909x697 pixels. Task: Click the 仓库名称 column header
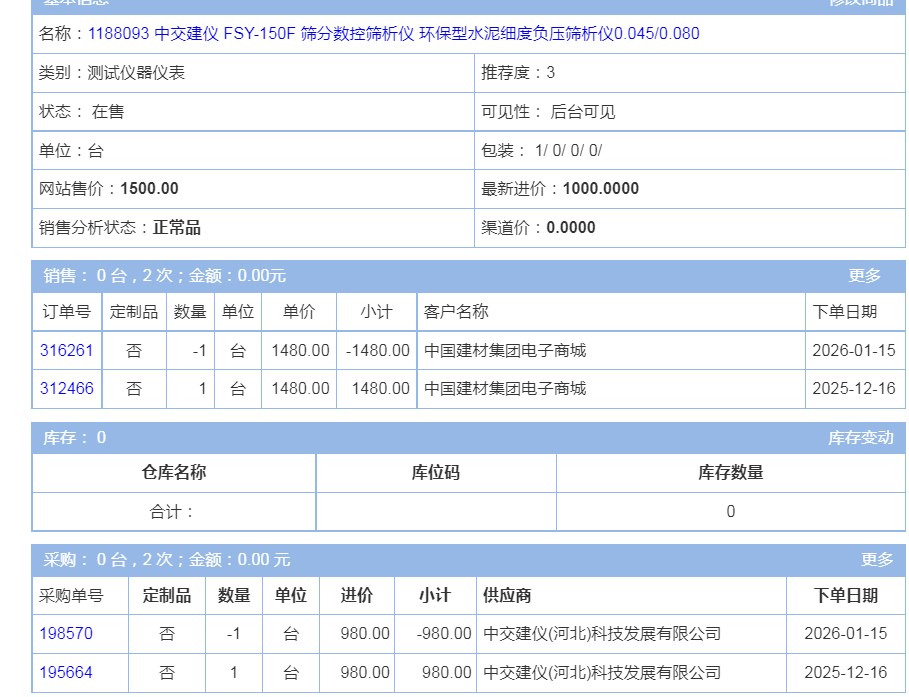[174, 473]
